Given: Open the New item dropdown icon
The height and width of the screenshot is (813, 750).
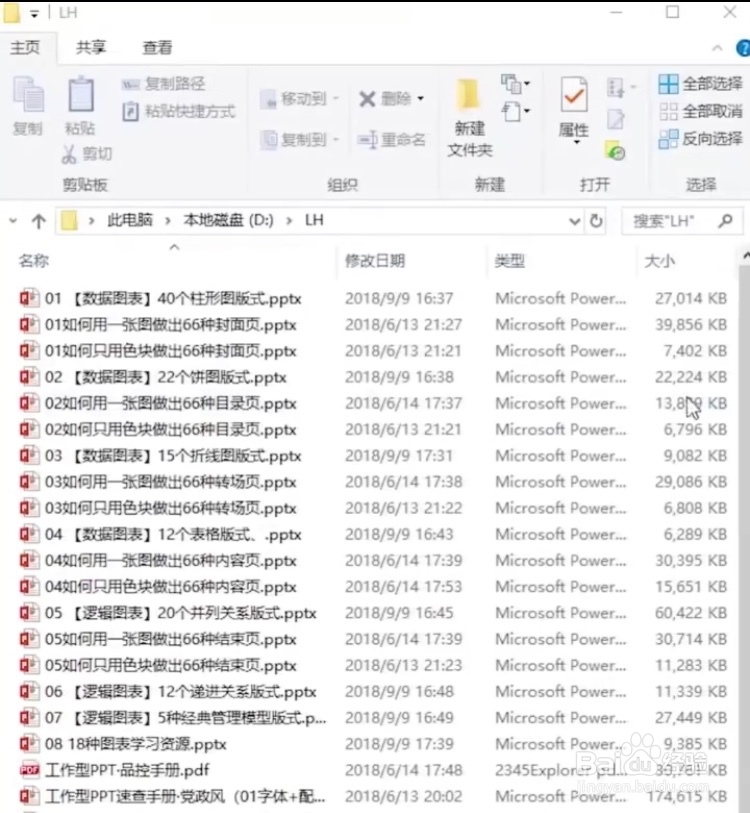Looking at the screenshot, I should (x=515, y=83).
